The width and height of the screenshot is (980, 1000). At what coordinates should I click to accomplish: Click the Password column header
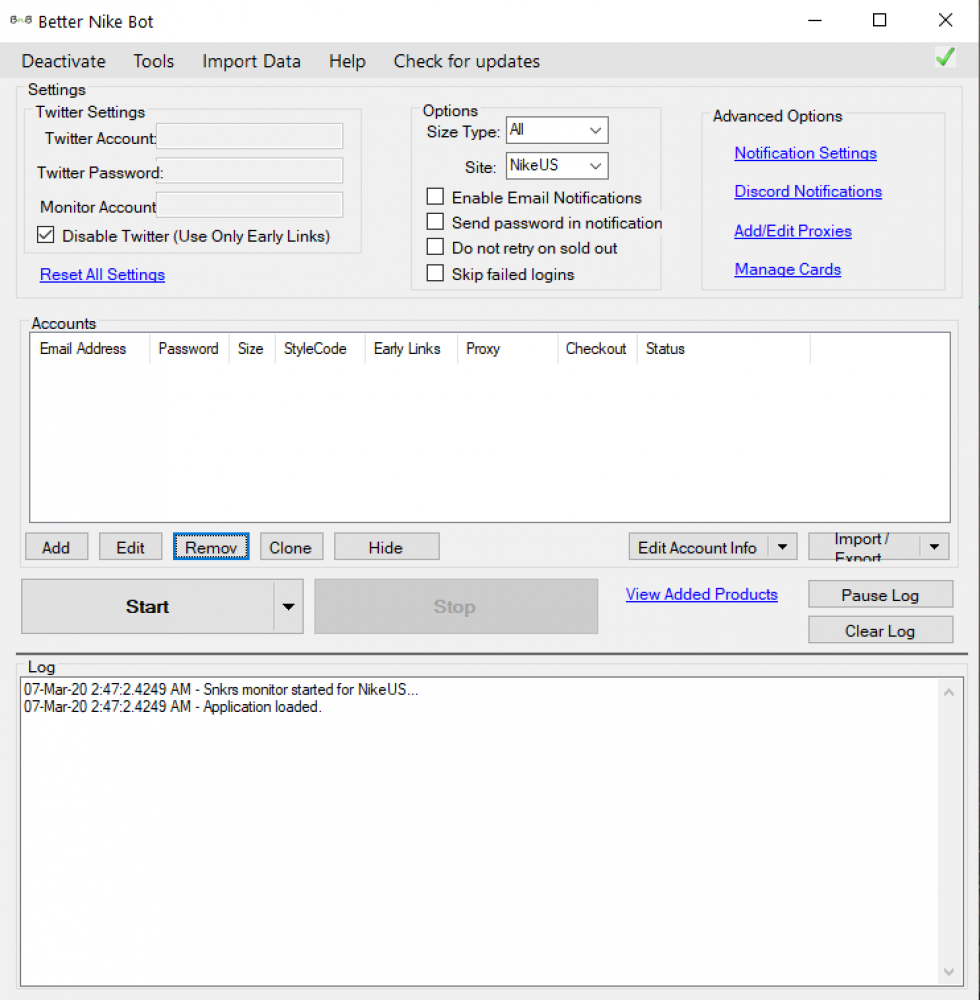(189, 349)
